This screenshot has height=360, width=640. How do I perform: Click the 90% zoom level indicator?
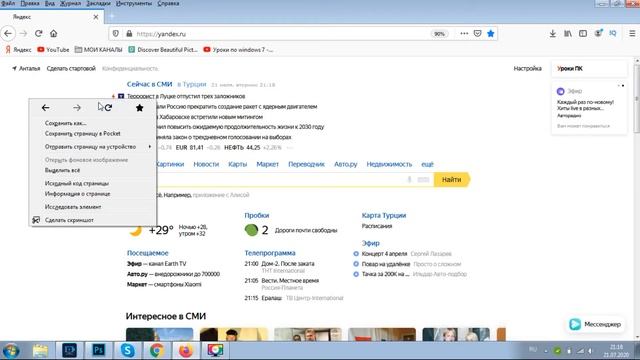(x=439, y=34)
